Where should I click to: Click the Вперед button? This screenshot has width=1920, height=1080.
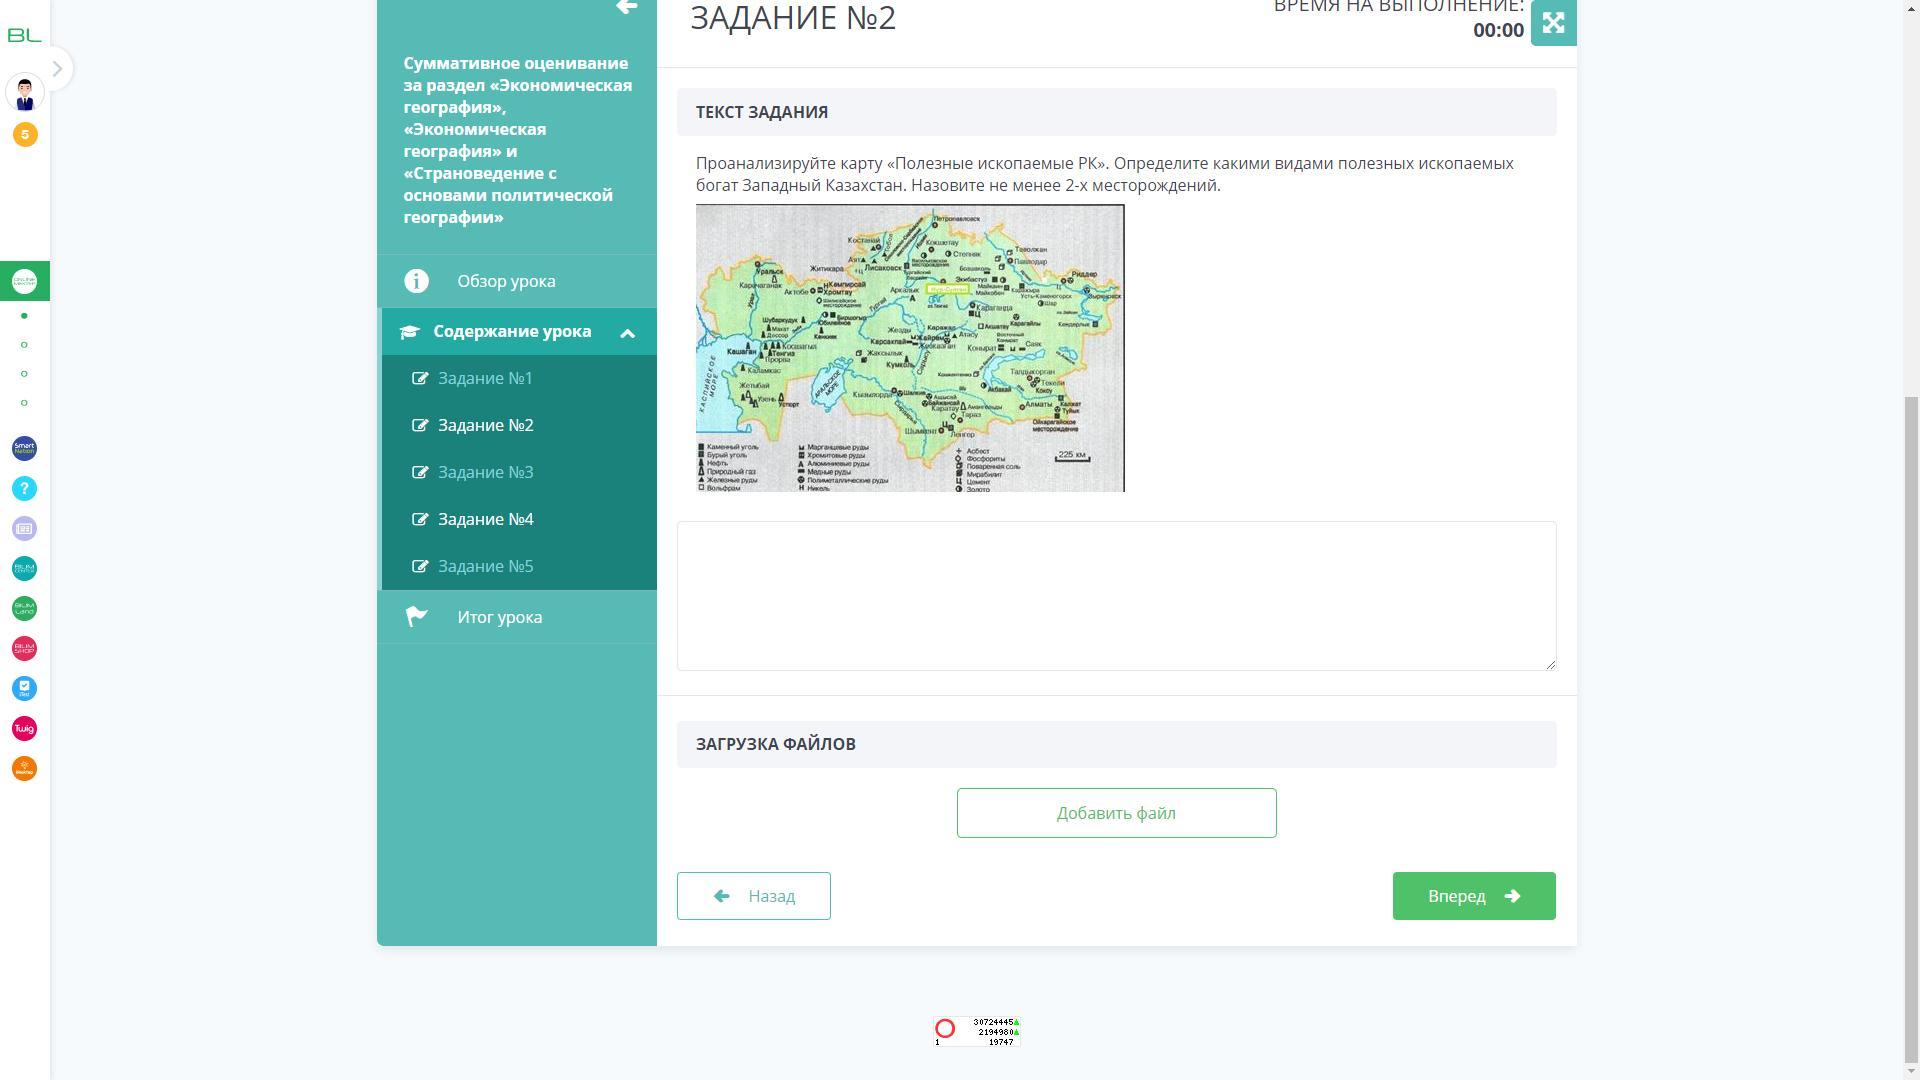[x=1473, y=897]
